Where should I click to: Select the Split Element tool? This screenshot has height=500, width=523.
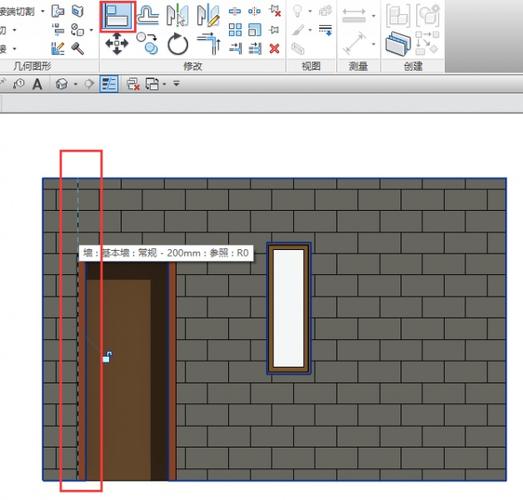(x=234, y=11)
